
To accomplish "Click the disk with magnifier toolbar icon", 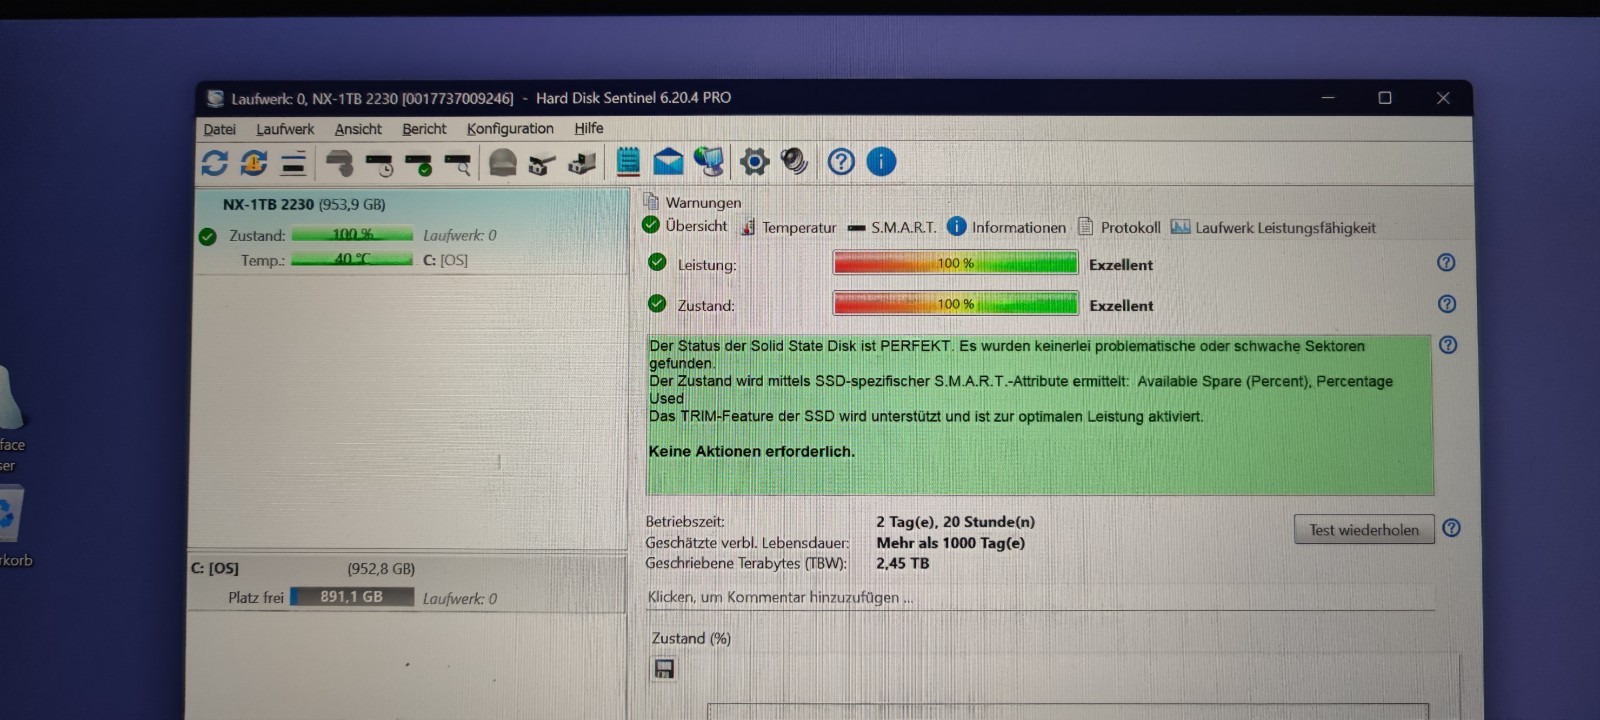I will (458, 163).
